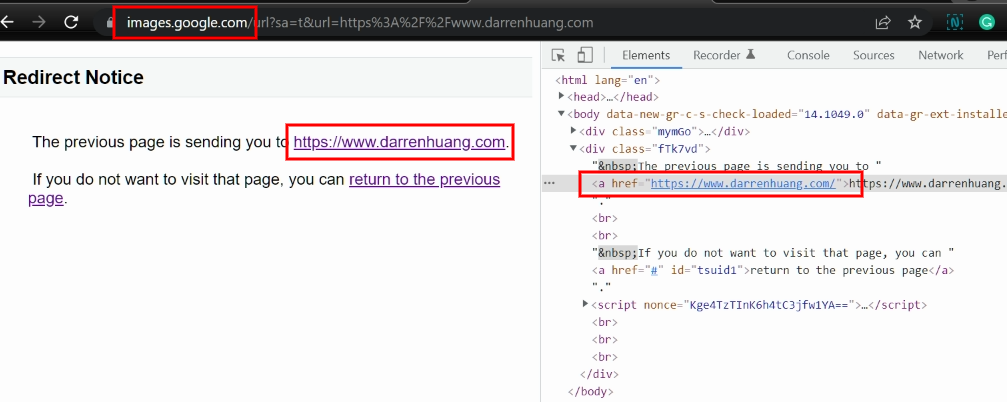The image size is (1007, 402).
Task: Click the forward navigation arrow
Action: (x=39, y=22)
